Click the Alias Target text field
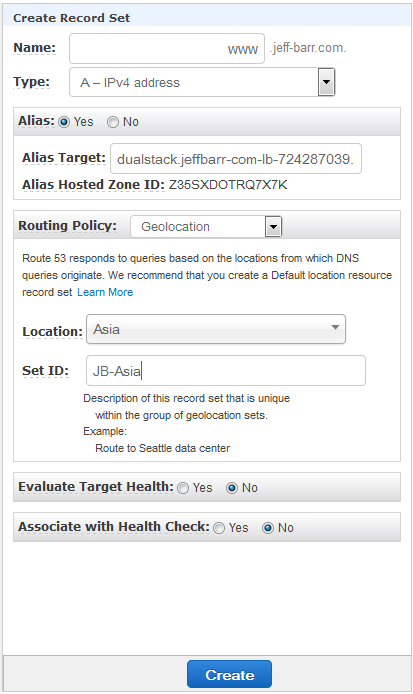 pyautogui.click(x=235, y=158)
